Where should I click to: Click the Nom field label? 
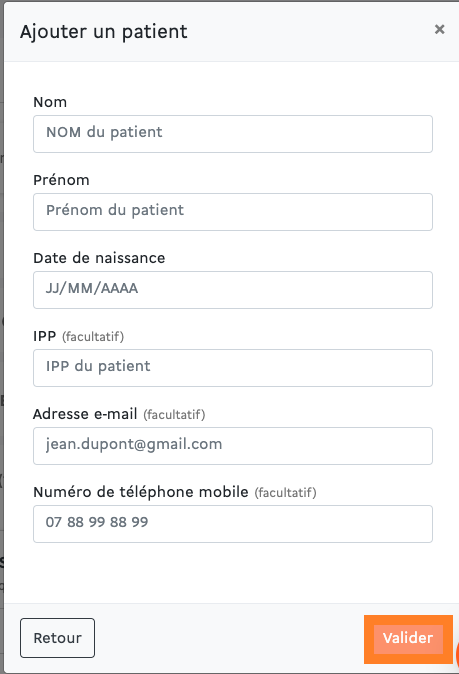[50, 102]
